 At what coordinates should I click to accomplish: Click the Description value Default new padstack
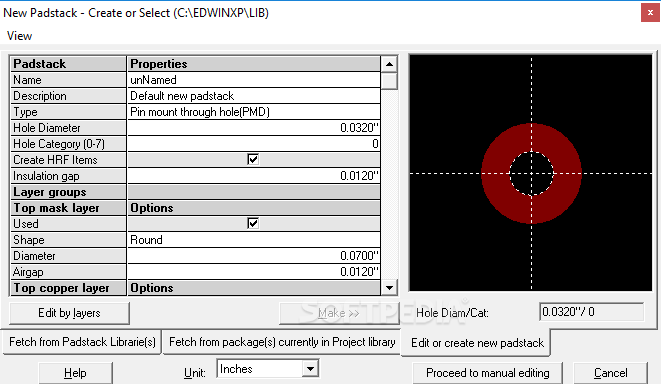pos(254,96)
